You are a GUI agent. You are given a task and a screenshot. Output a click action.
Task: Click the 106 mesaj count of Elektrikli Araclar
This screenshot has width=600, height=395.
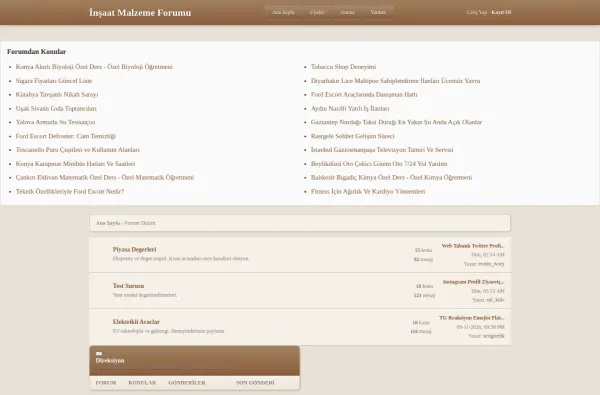pyautogui.click(x=421, y=331)
